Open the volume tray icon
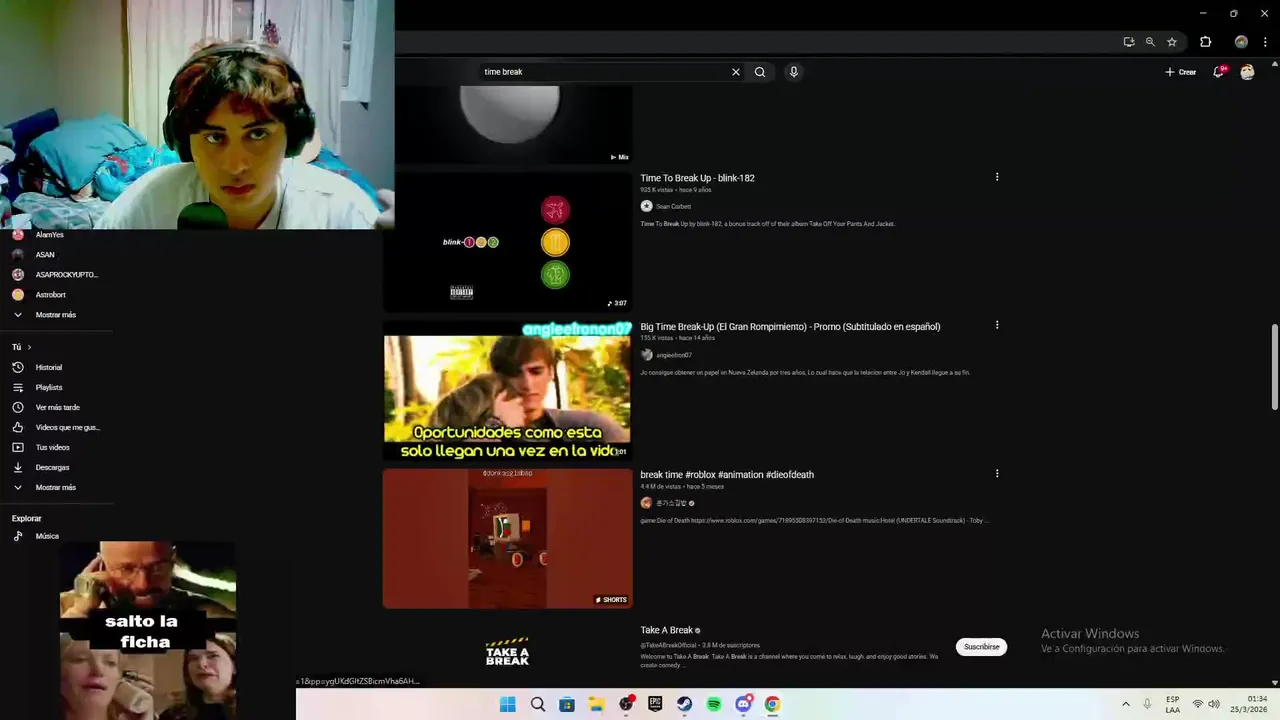 [1214, 704]
